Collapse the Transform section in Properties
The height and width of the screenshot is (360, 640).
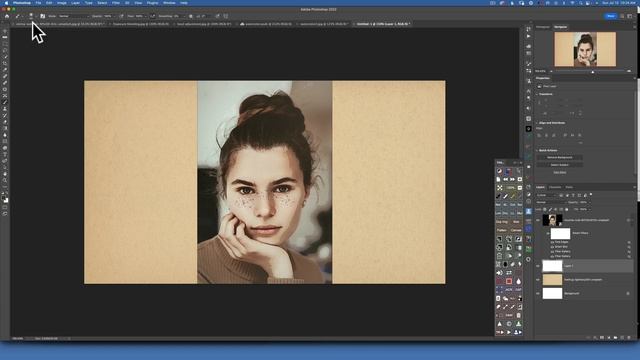tap(537, 94)
